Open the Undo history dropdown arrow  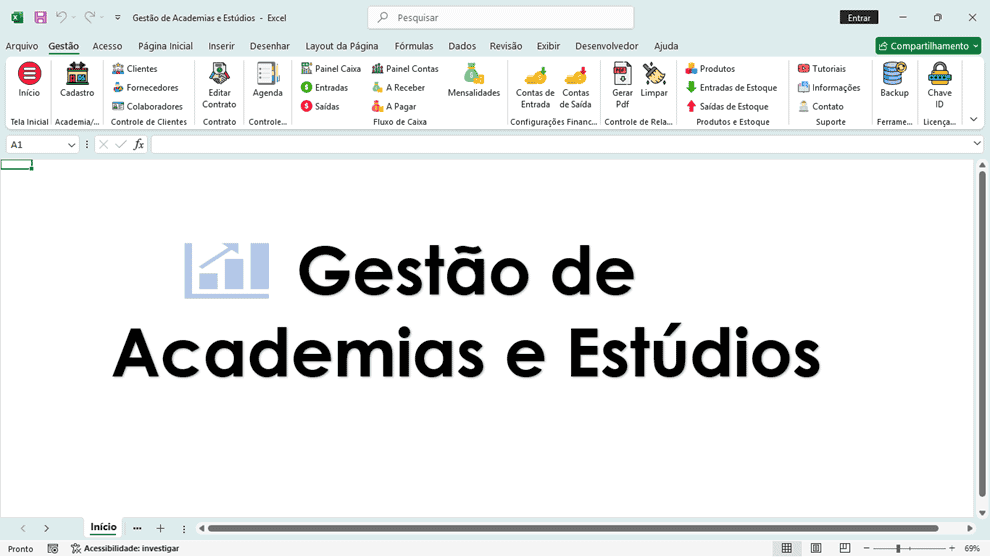73,18
